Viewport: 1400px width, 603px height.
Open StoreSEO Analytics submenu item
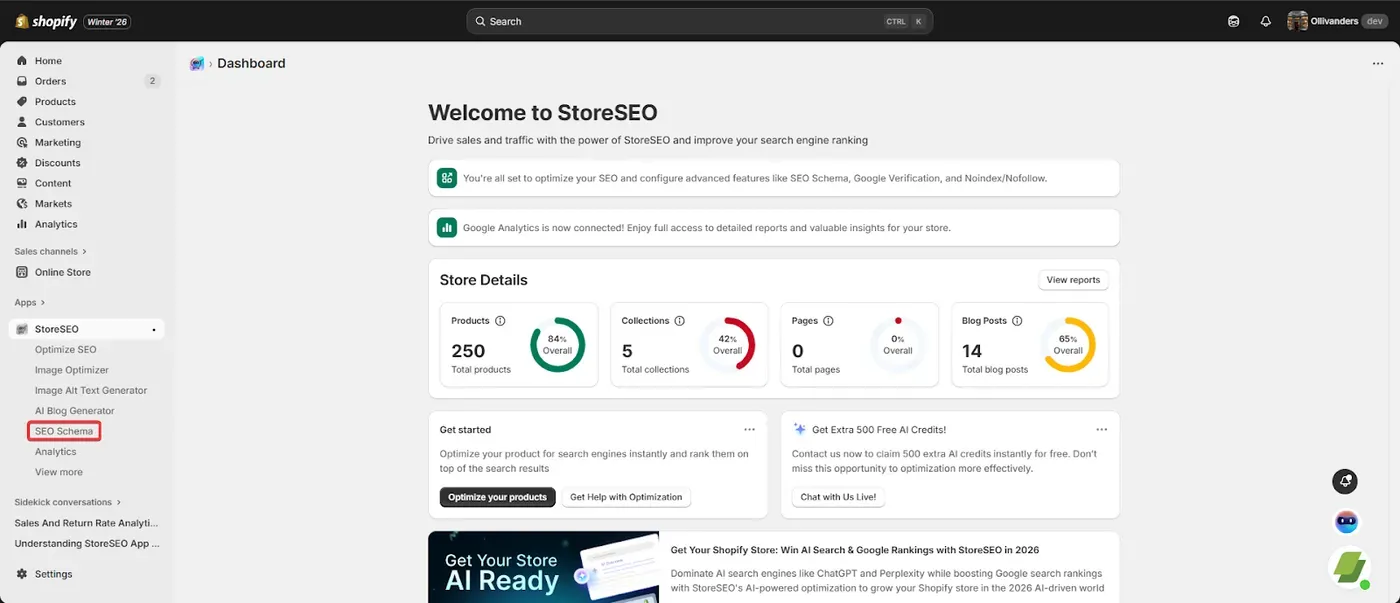[x=56, y=452]
